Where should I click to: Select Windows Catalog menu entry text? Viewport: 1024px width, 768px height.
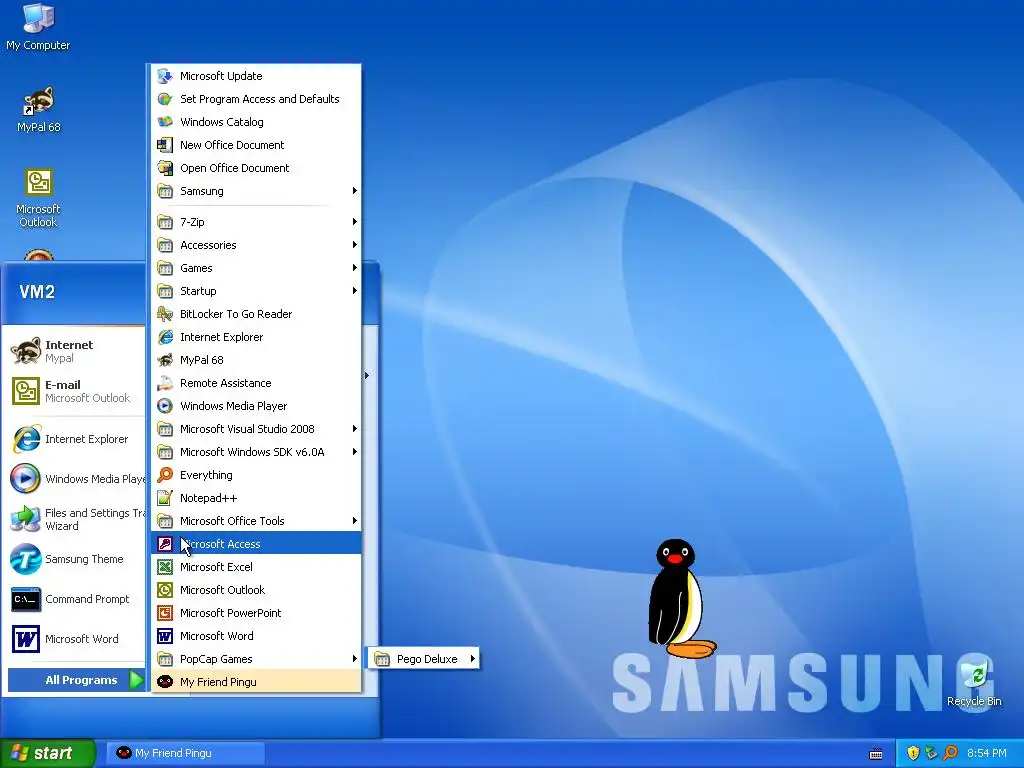click(x=222, y=122)
